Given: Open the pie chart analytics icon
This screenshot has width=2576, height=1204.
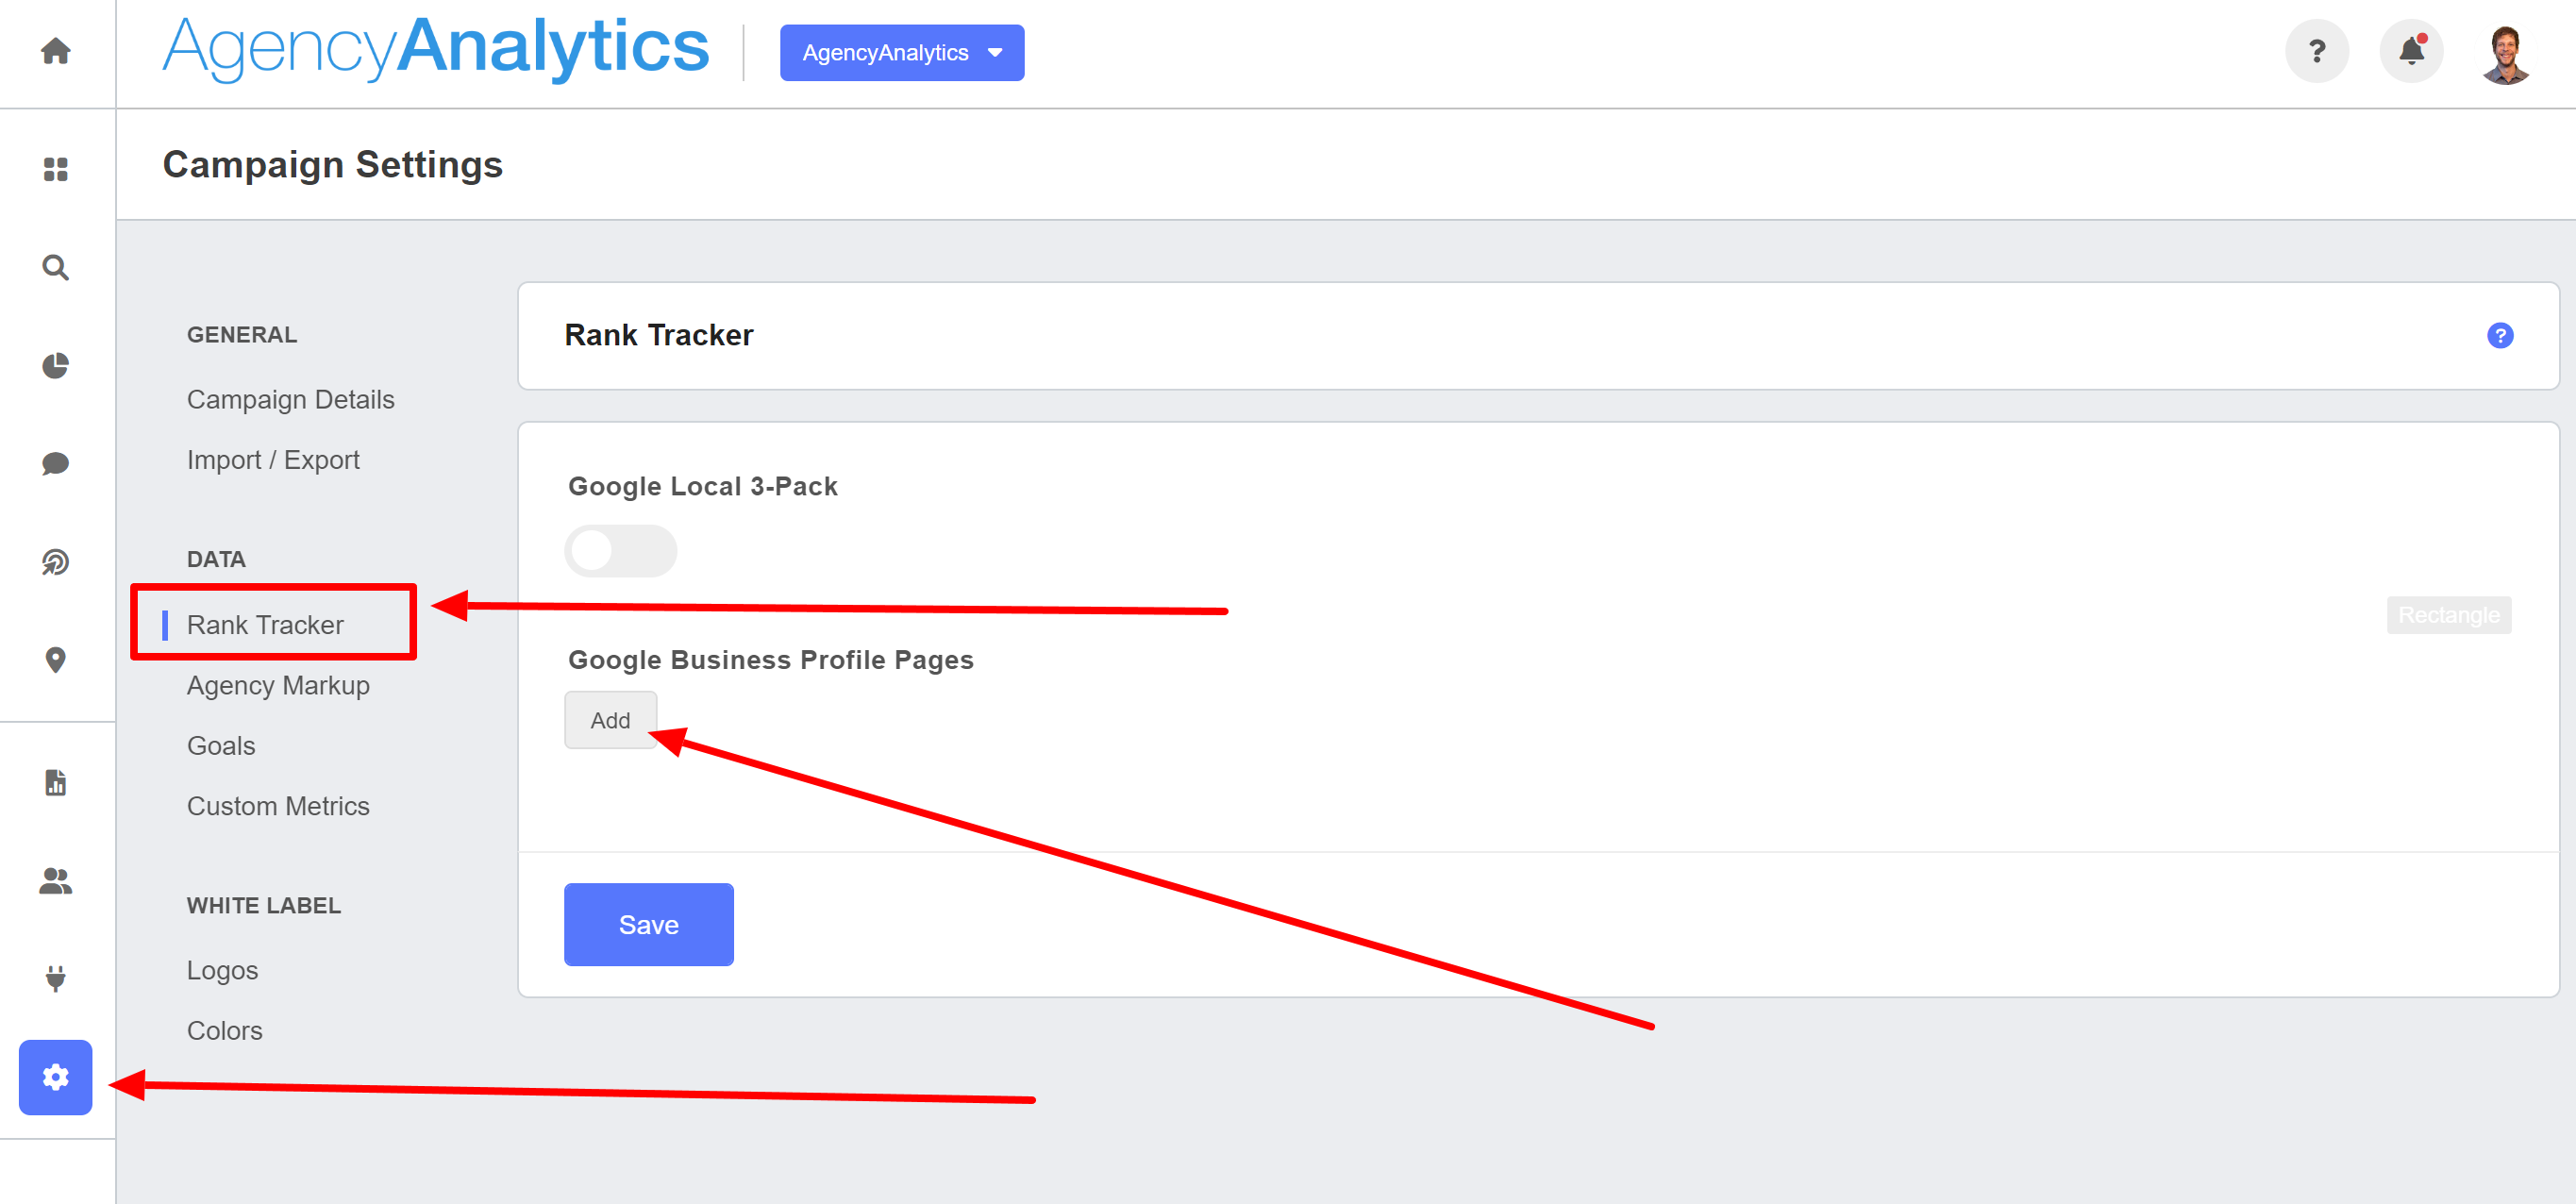Looking at the screenshot, I should tap(56, 366).
